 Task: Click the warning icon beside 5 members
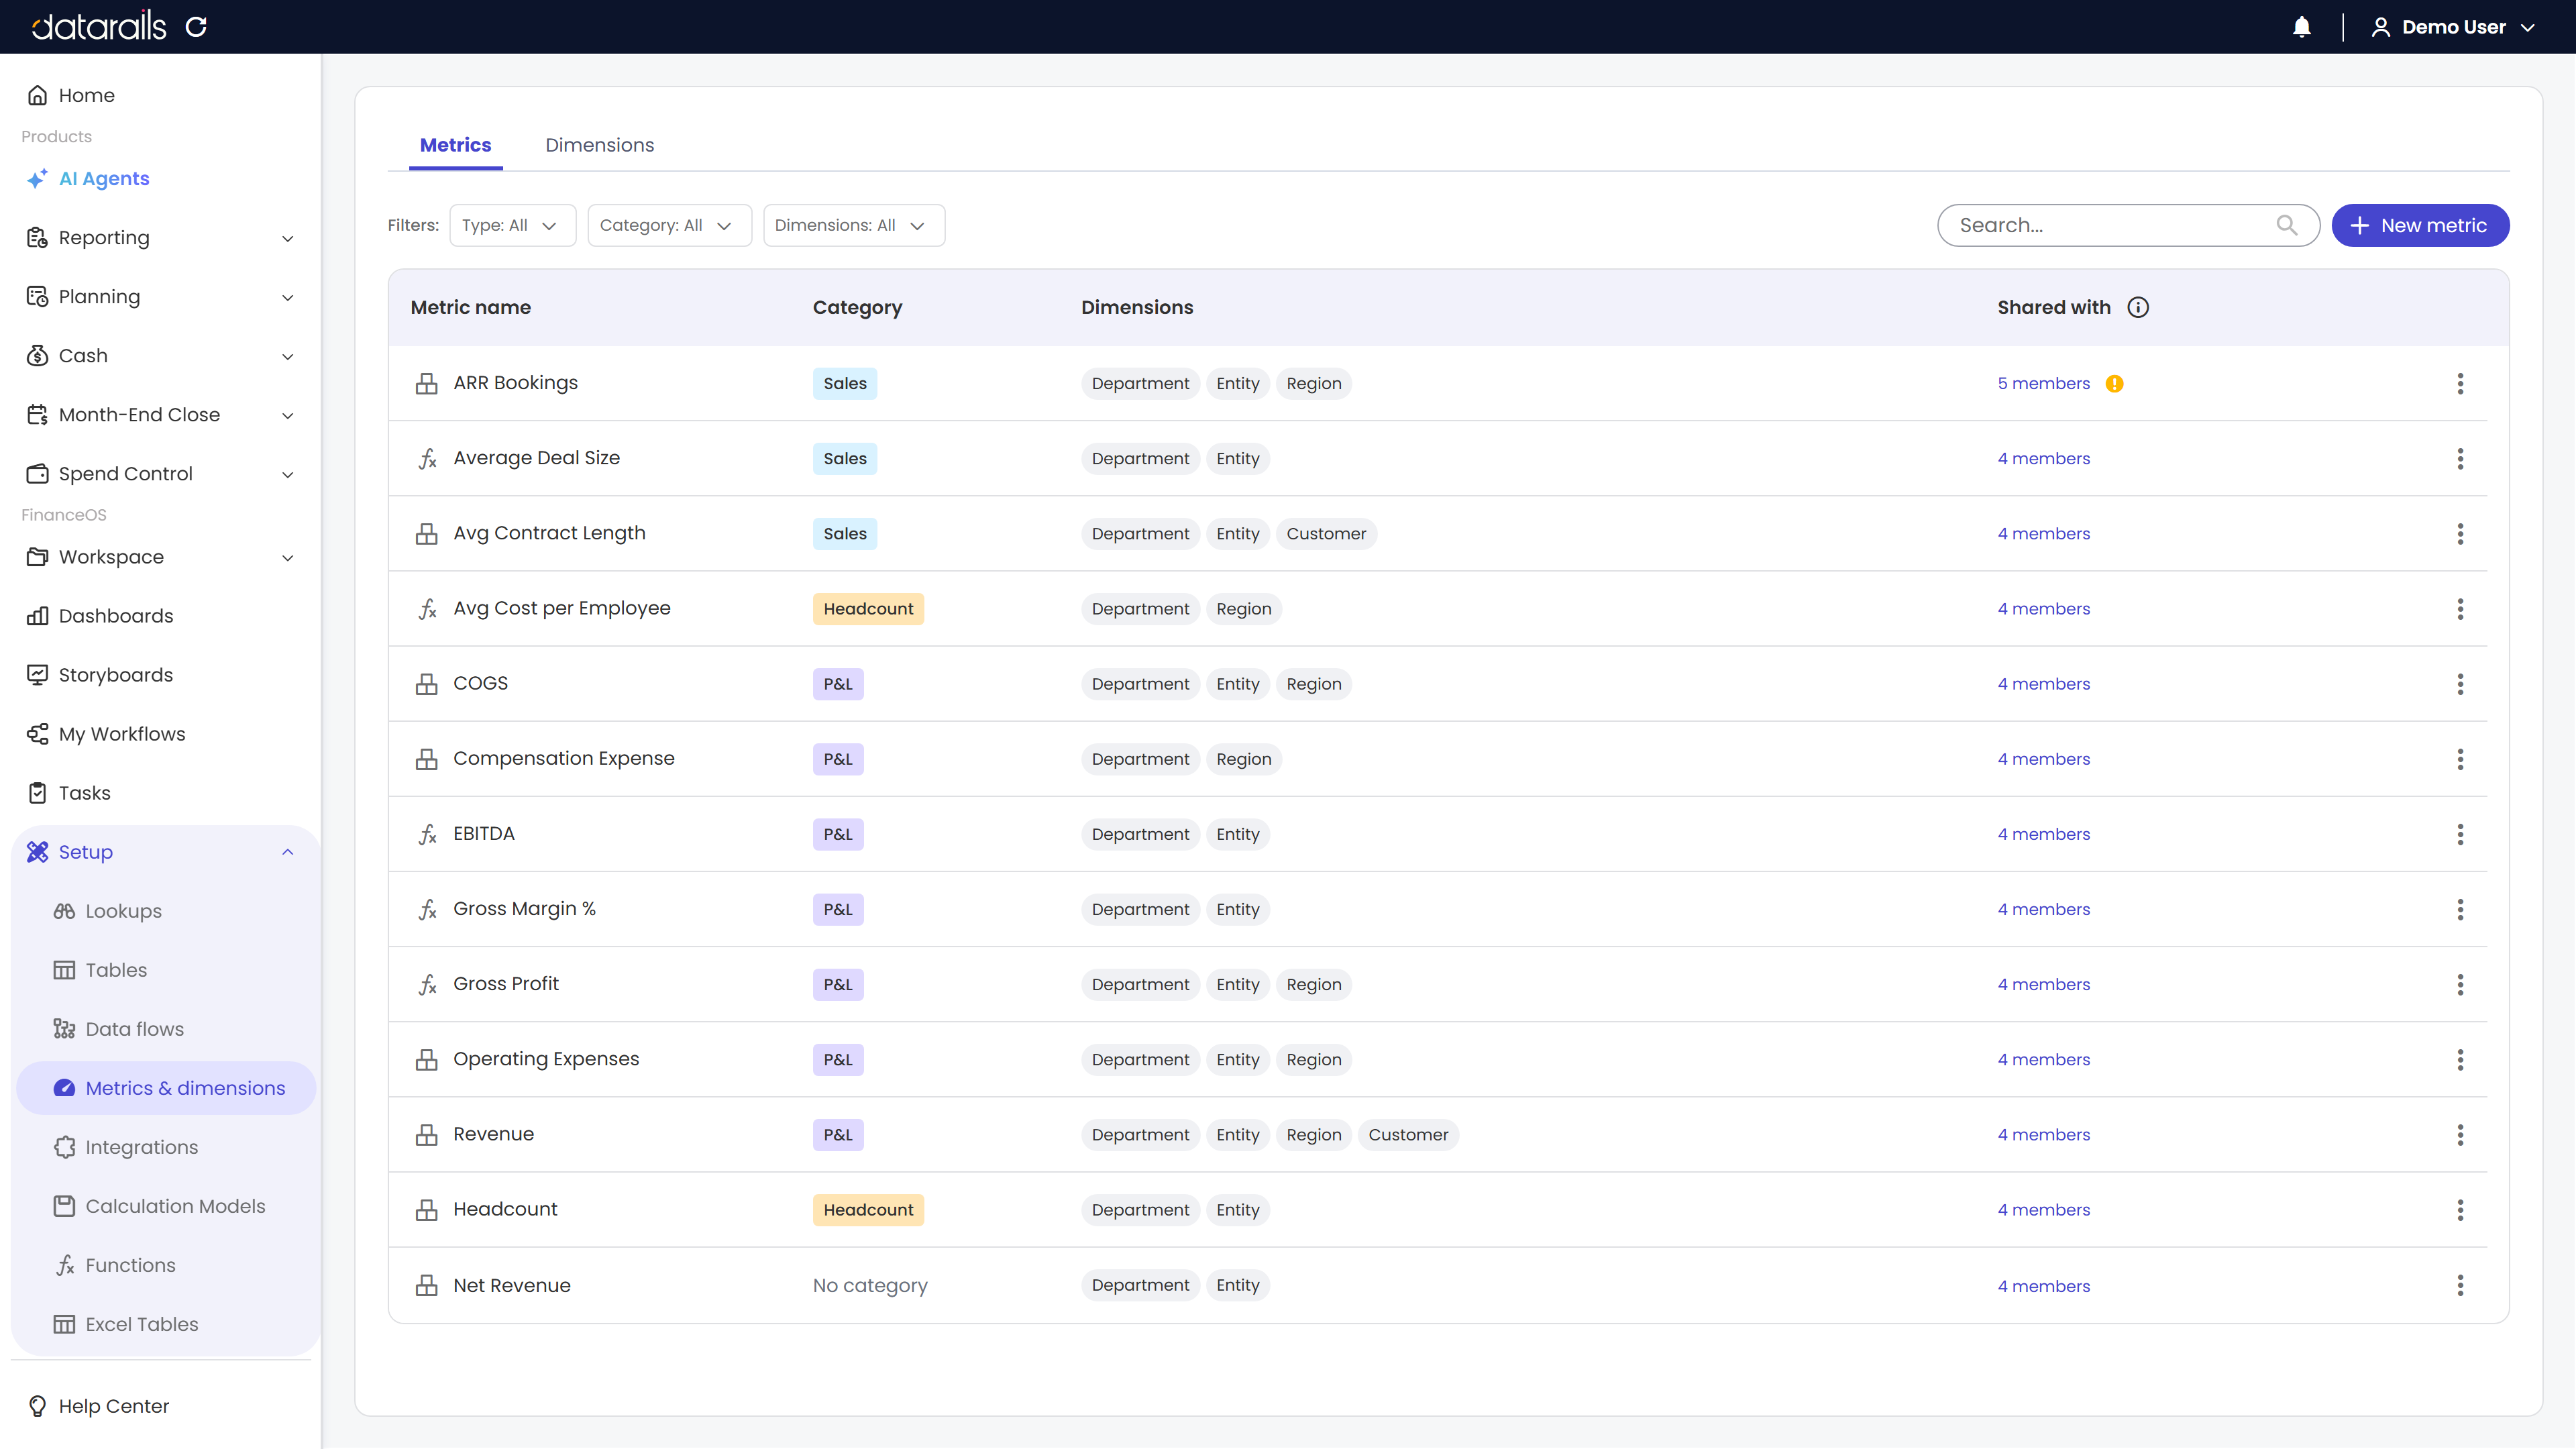pos(2114,384)
